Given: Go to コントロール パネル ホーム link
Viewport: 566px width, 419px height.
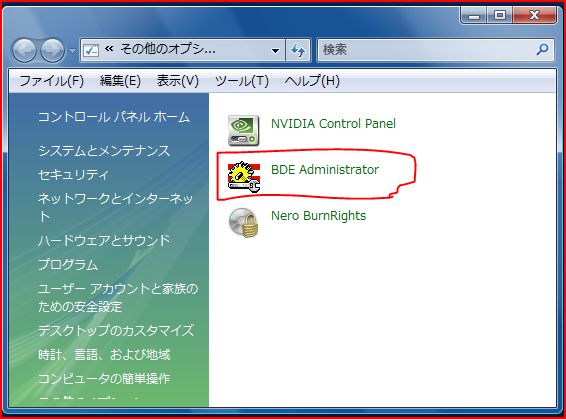Looking at the screenshot, I should pos(114,117).
